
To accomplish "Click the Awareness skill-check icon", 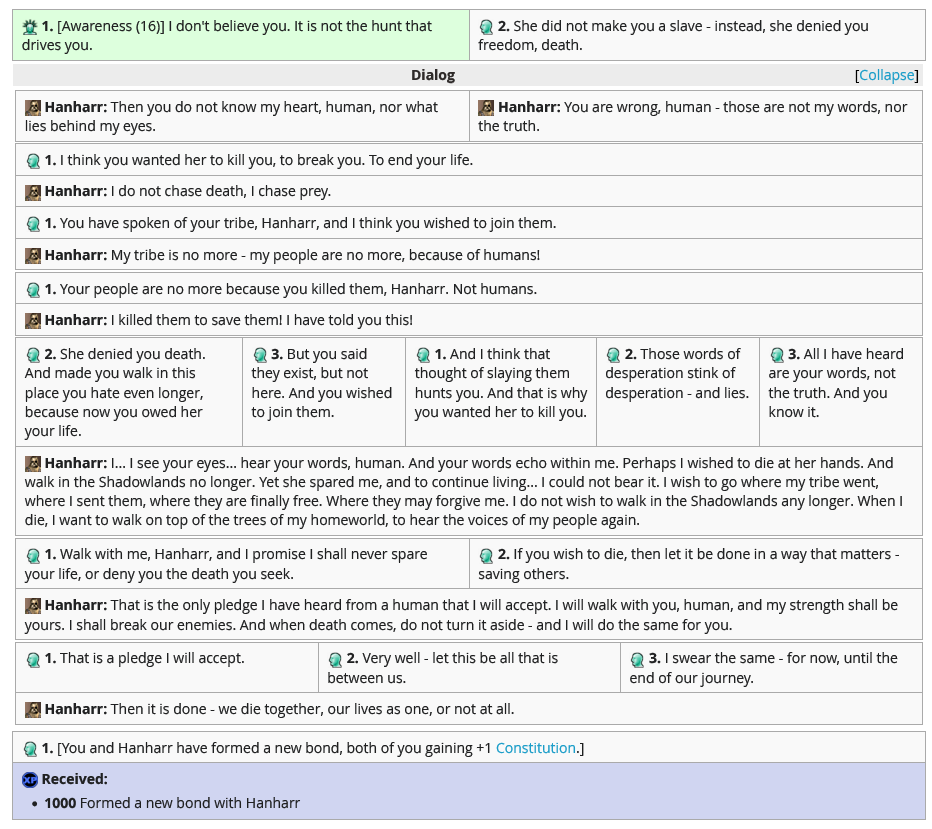I will 30,27.
